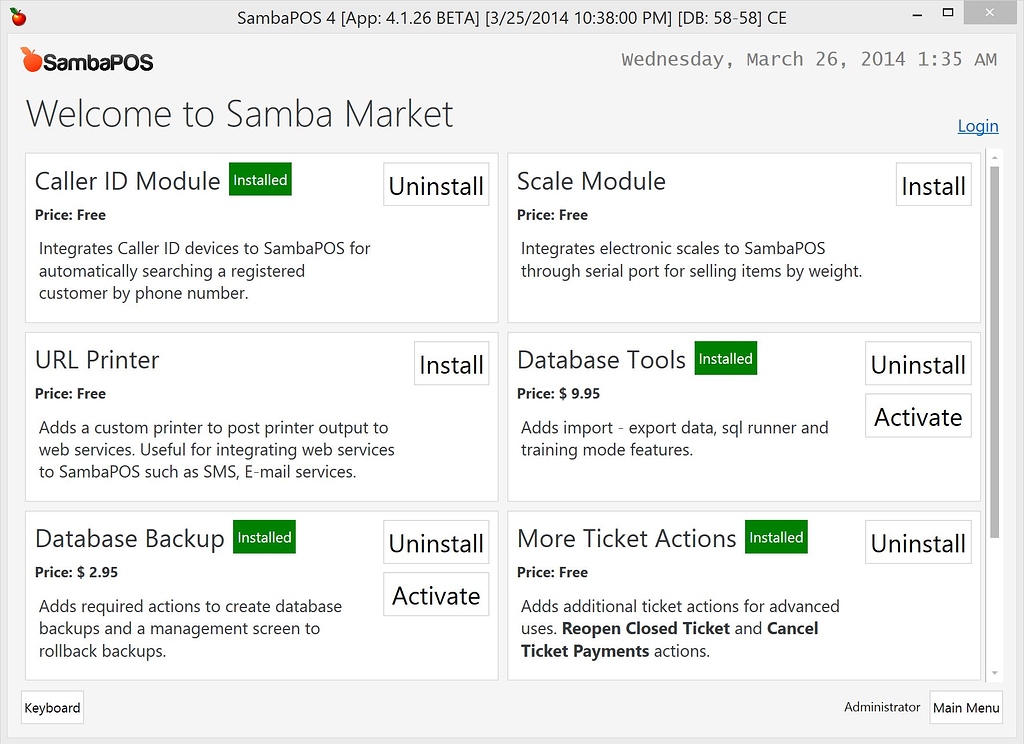This screenshot has width=1024, height=744.
Task: Click the Installed badge on Database Tools
Action: pyautogui.click(x=725, y=358)
